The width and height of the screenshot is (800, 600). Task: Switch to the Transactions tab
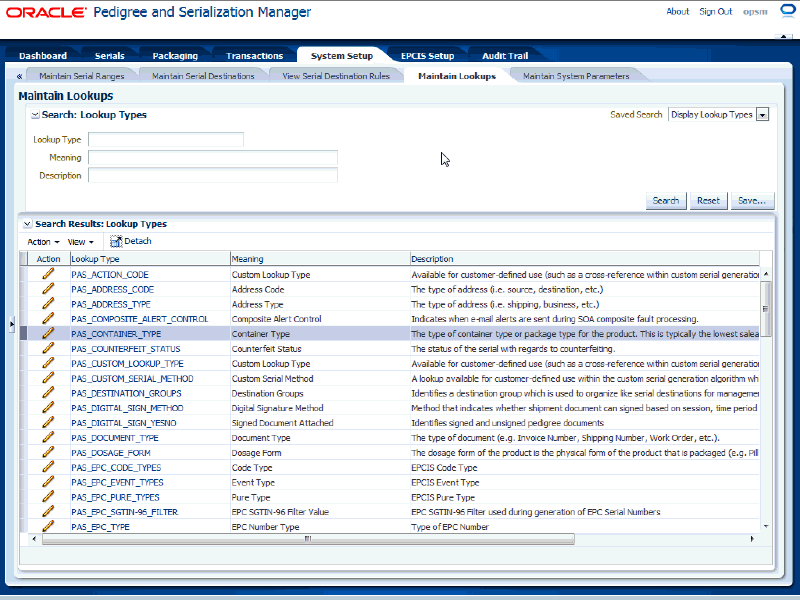255,56
